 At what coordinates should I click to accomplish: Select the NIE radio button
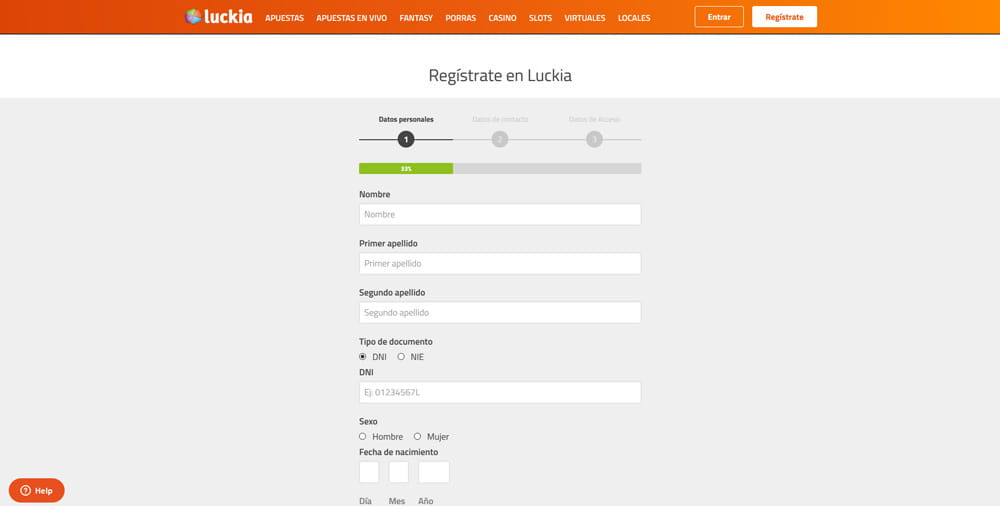click(401, 357)
